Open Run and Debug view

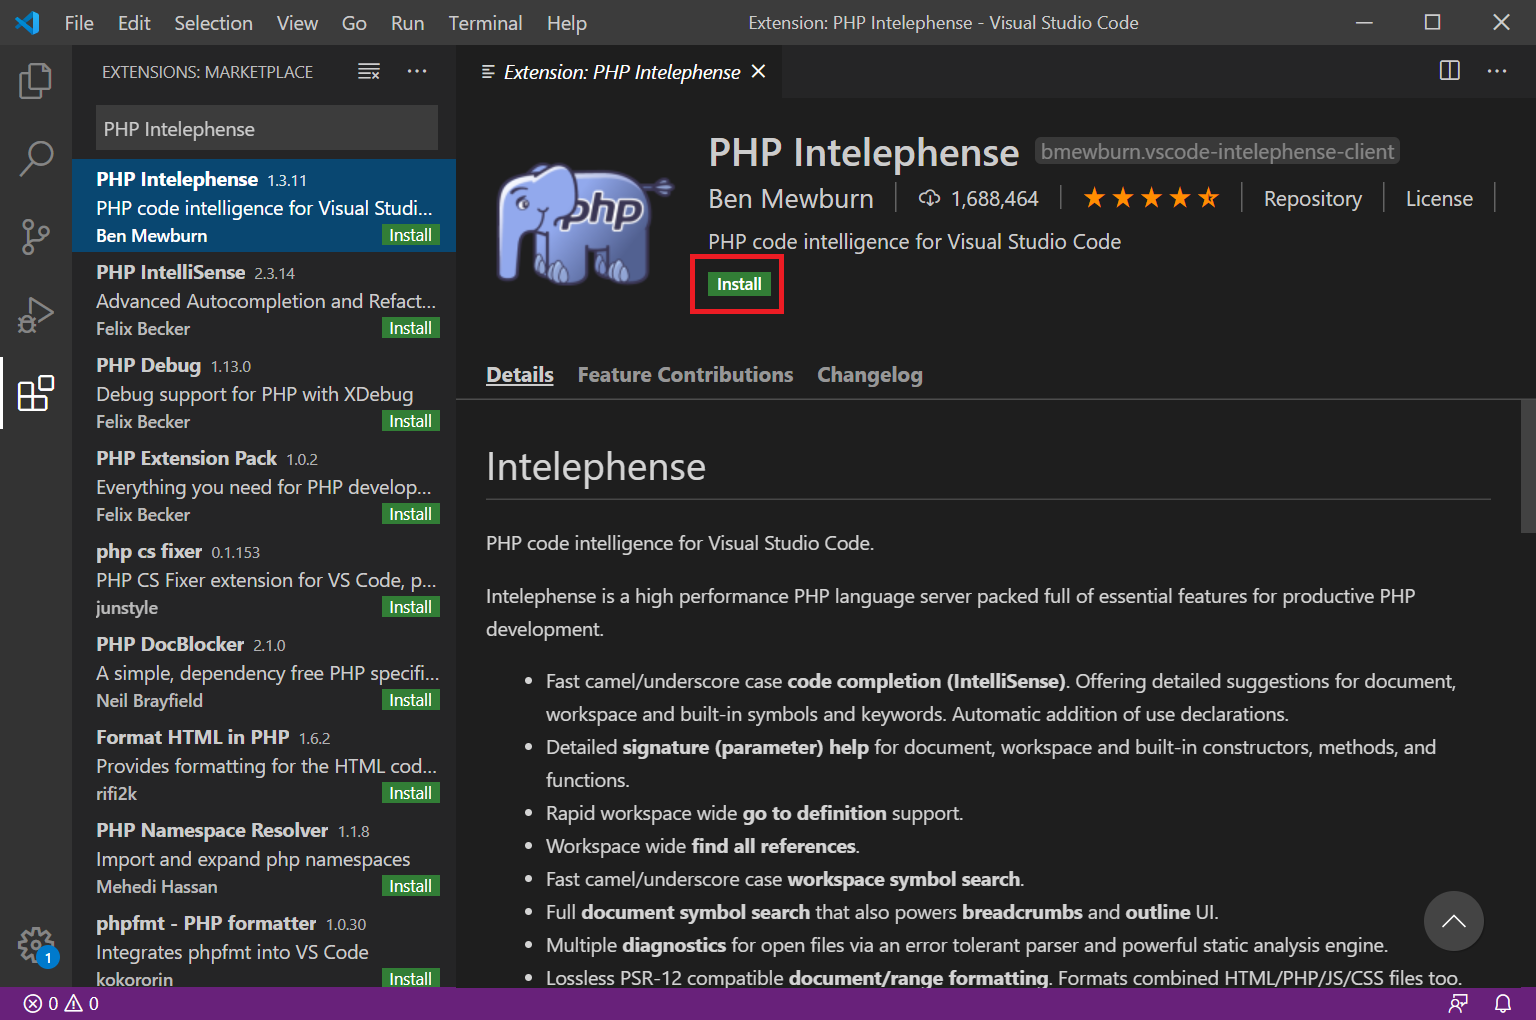tap(35, 314)
